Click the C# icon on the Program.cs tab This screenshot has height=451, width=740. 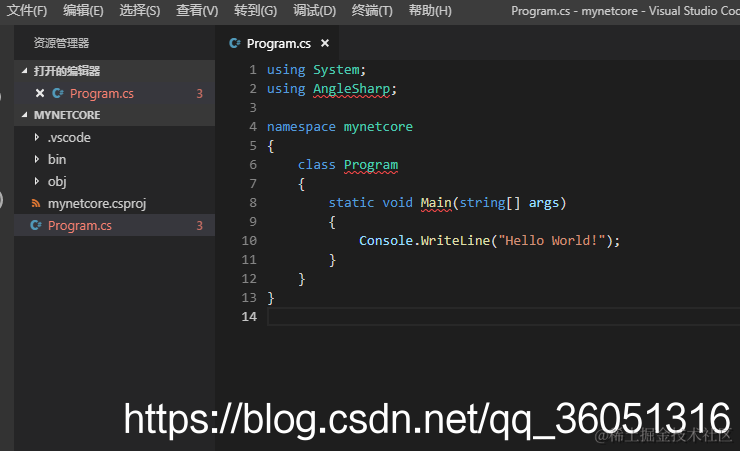[x=235, y=43]
